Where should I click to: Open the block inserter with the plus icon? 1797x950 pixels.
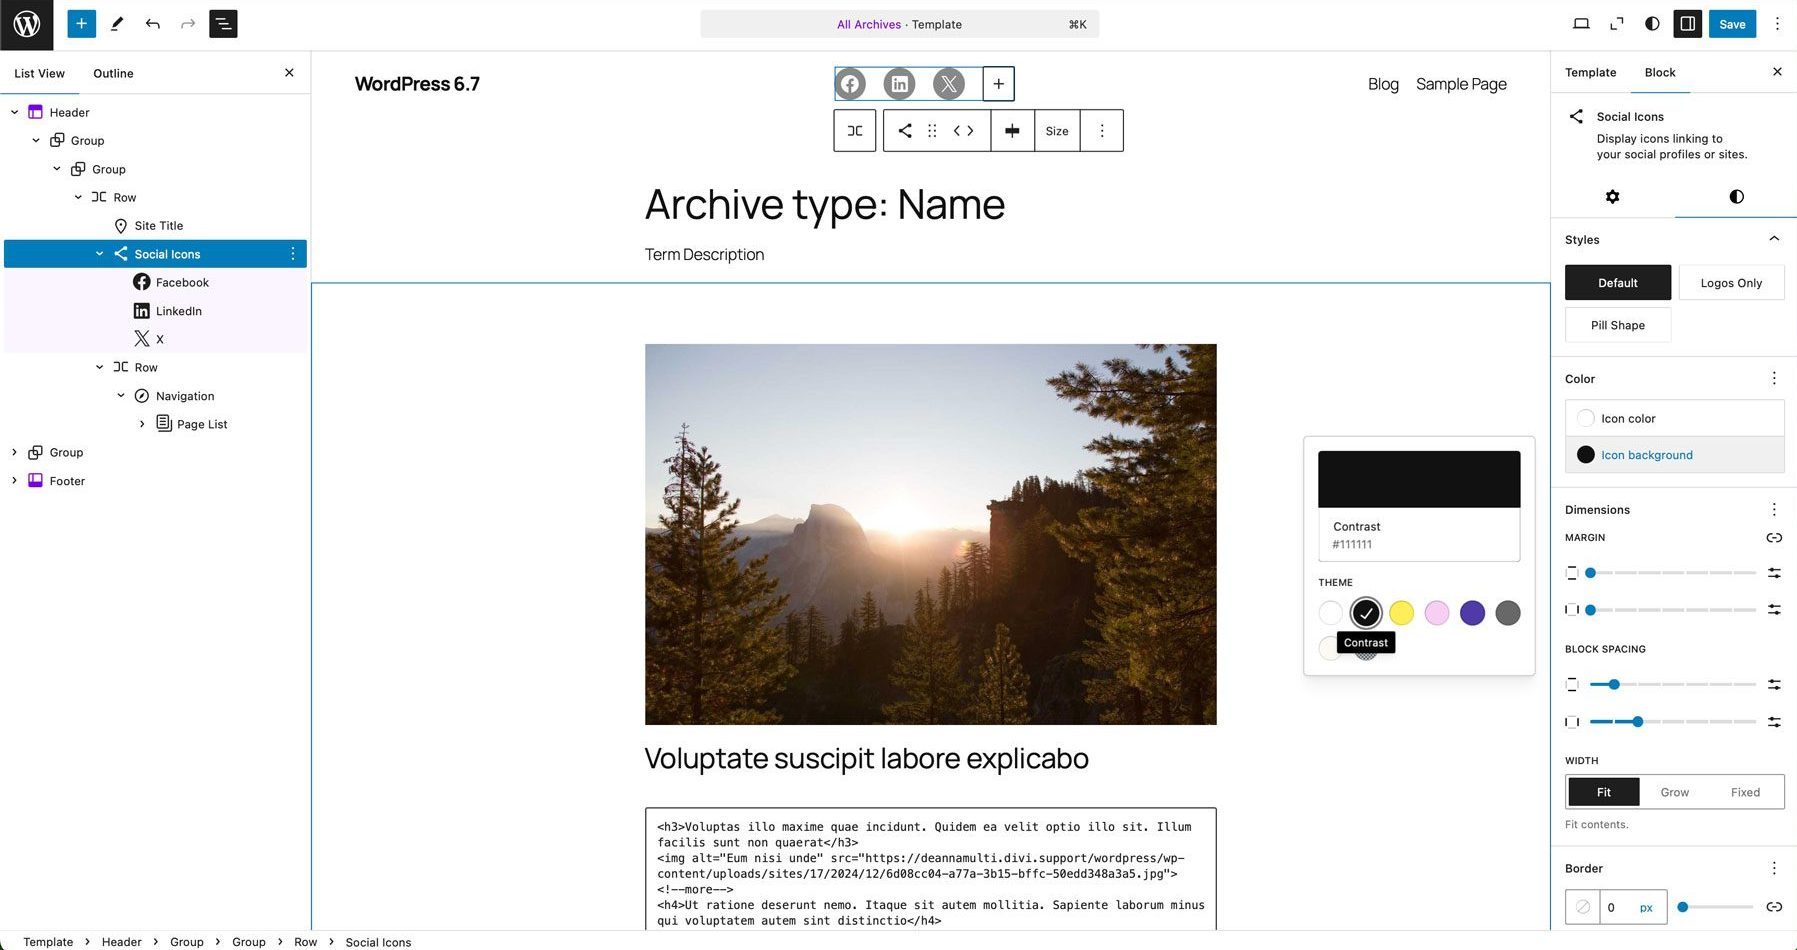click(80, 23)
